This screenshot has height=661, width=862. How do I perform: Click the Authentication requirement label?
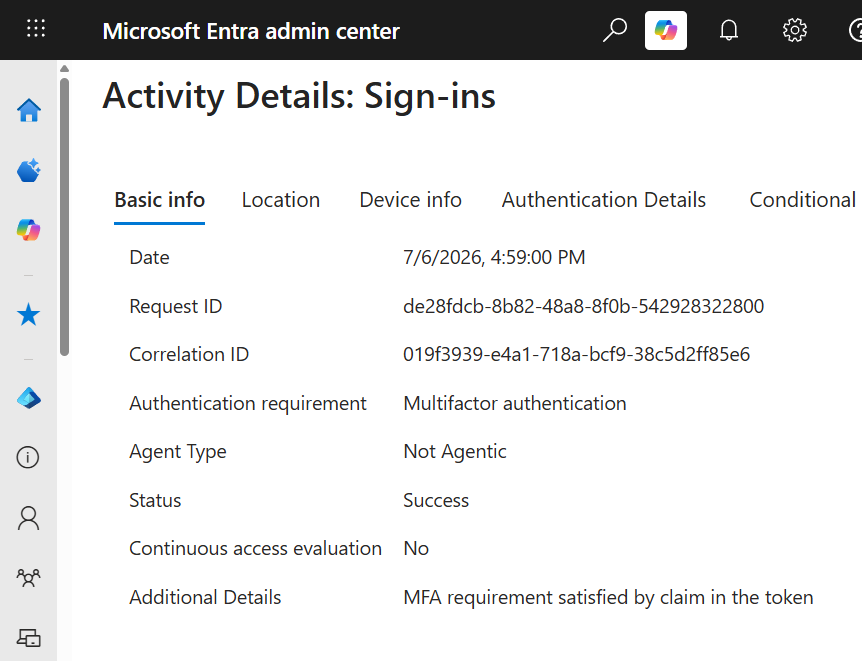coord(248,403)
